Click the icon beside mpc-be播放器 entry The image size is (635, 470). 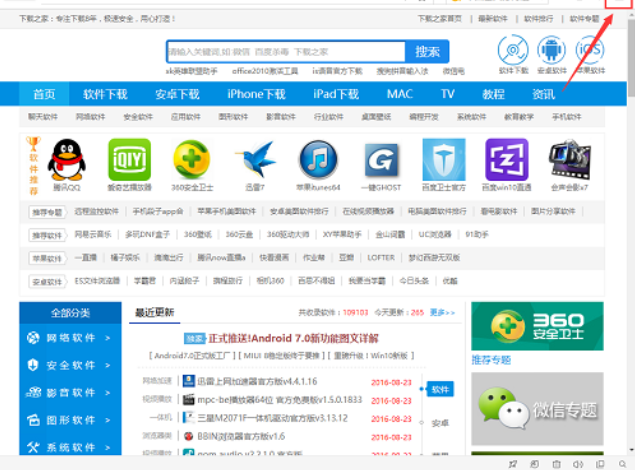tap(188, 400)
